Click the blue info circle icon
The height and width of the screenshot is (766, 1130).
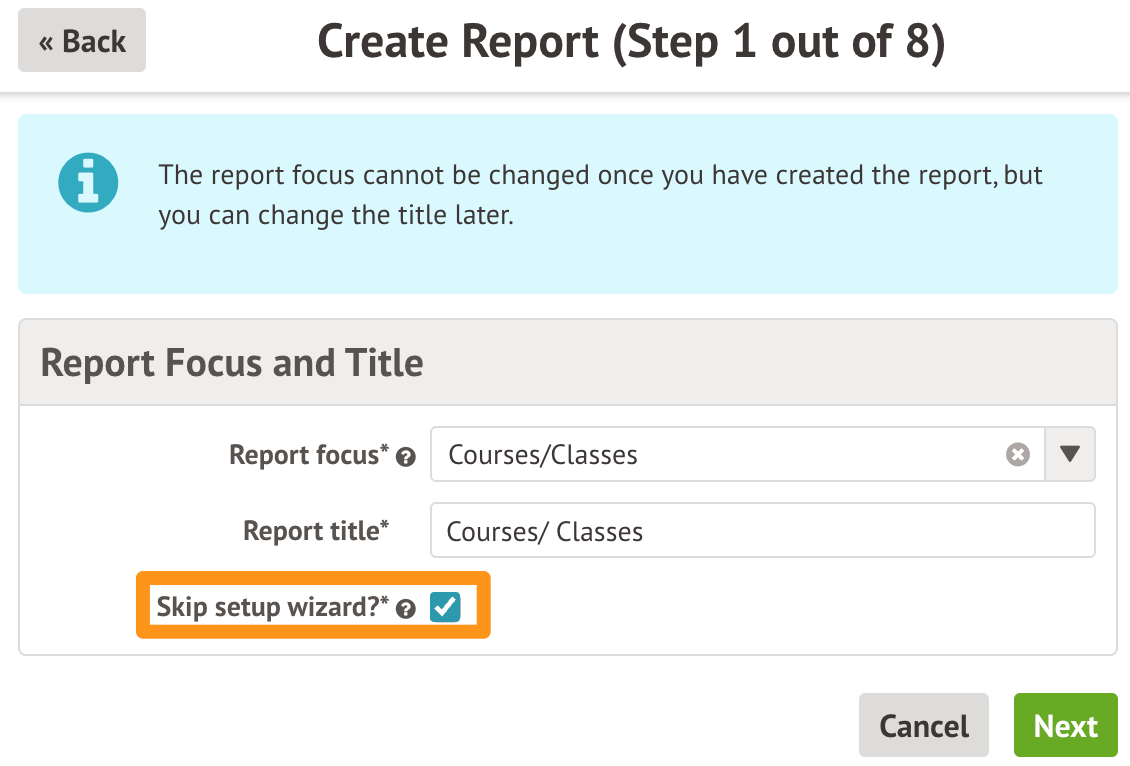(88, 182)
